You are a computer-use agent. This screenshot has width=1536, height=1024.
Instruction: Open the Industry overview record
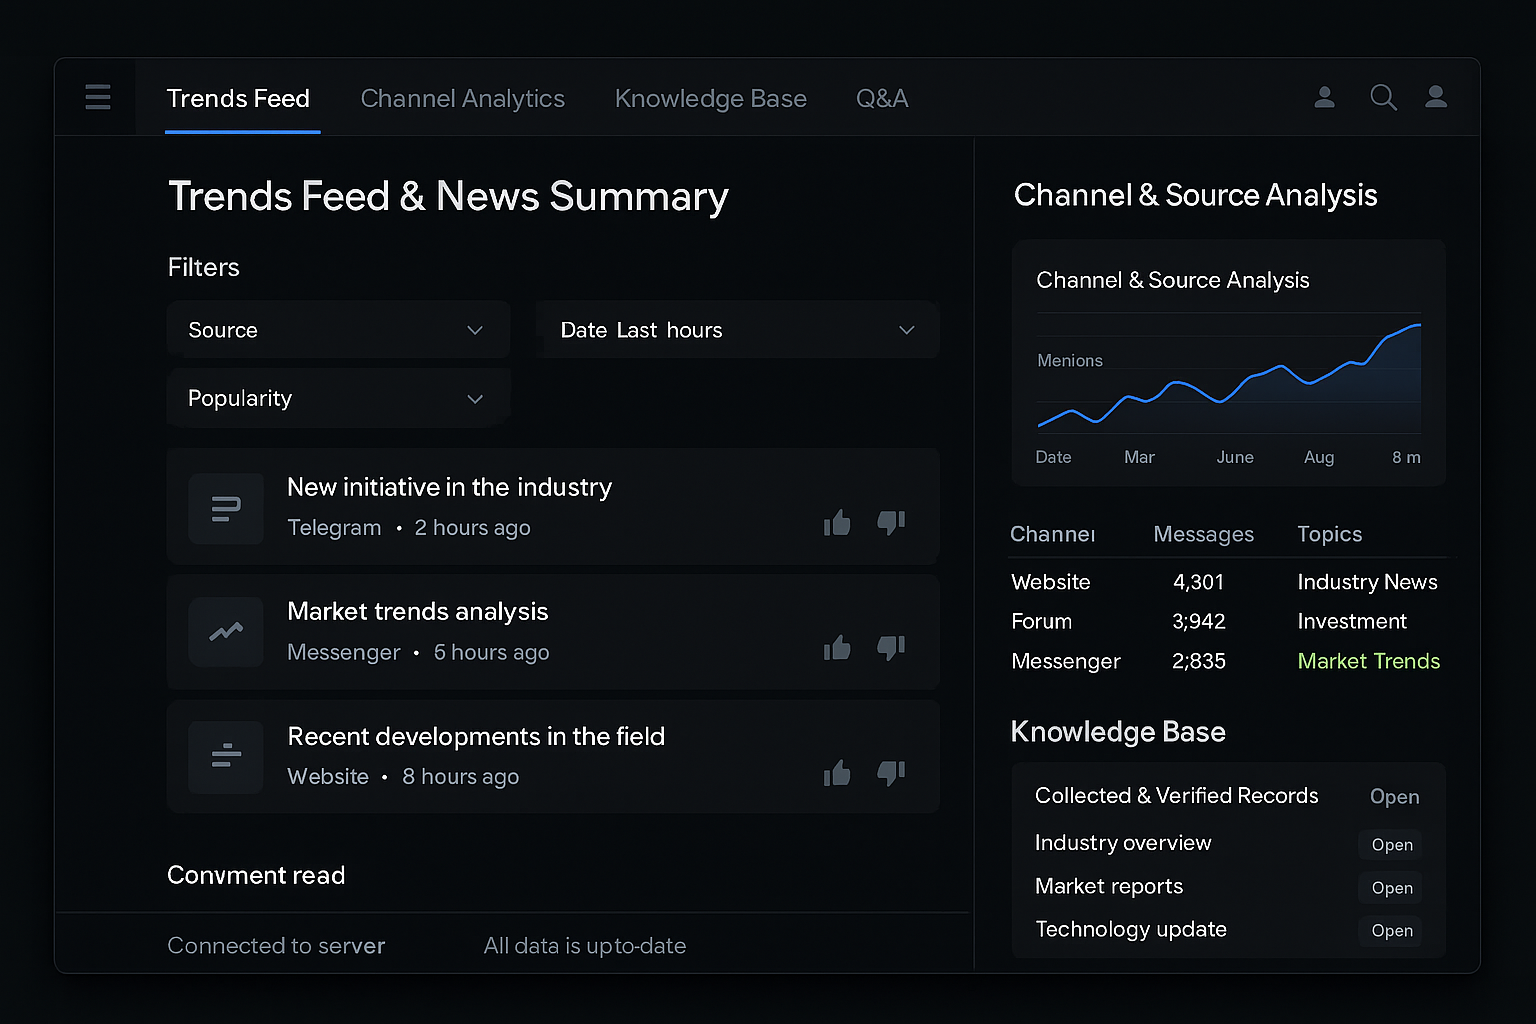coord(1391,845)
